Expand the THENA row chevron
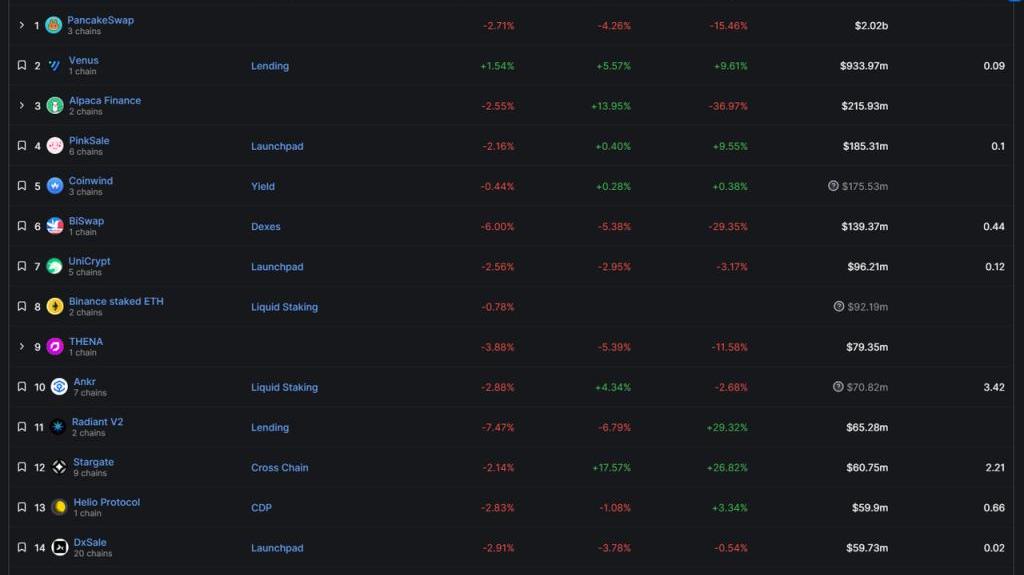The image size is (1024, 575). pos(21,347)
